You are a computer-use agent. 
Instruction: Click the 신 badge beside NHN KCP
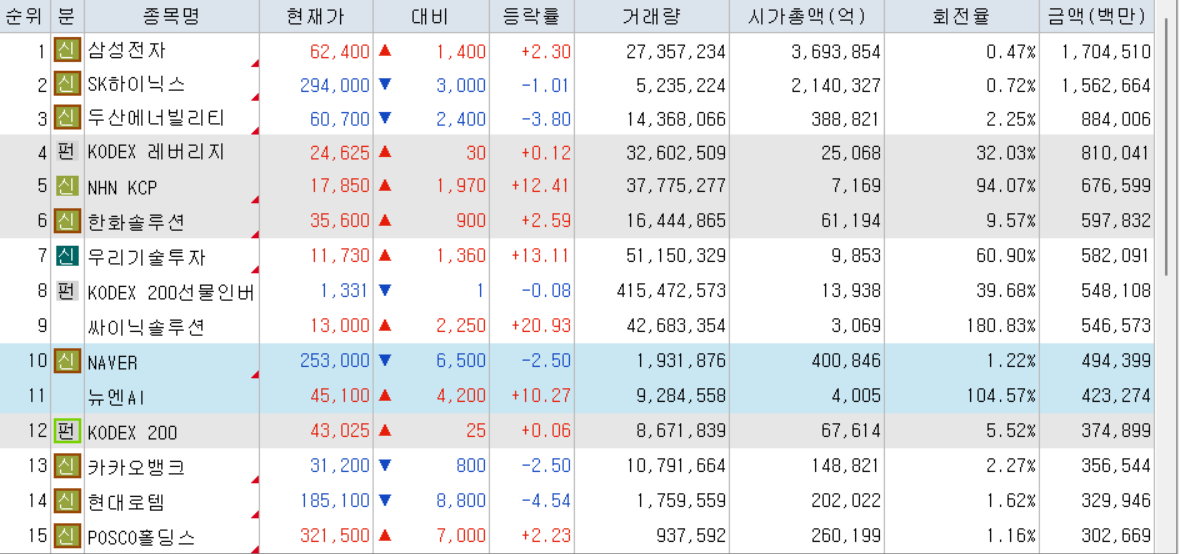(x=67, y=187)
